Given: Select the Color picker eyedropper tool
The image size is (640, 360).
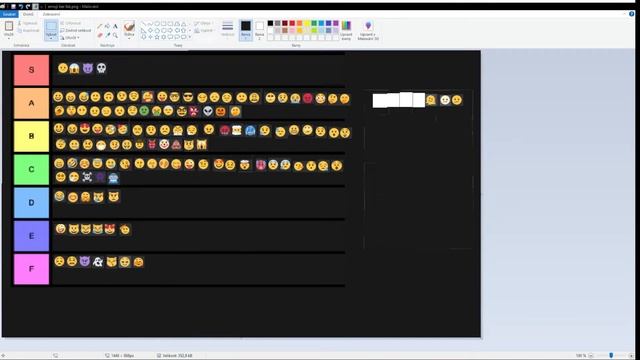Looking at the screenshot, I should tap(107, 35).
